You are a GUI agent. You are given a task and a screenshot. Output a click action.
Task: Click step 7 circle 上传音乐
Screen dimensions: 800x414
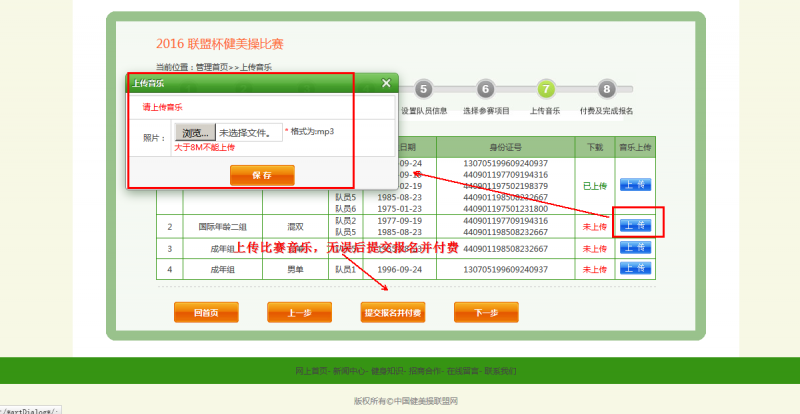(545, 90)
